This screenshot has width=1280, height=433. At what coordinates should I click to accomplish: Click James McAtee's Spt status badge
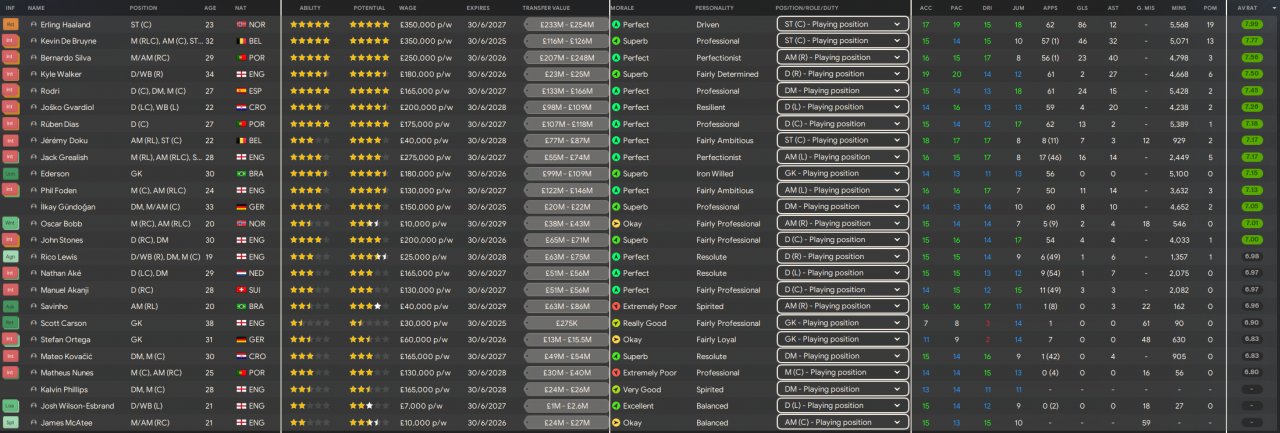(x=11, y=423)
